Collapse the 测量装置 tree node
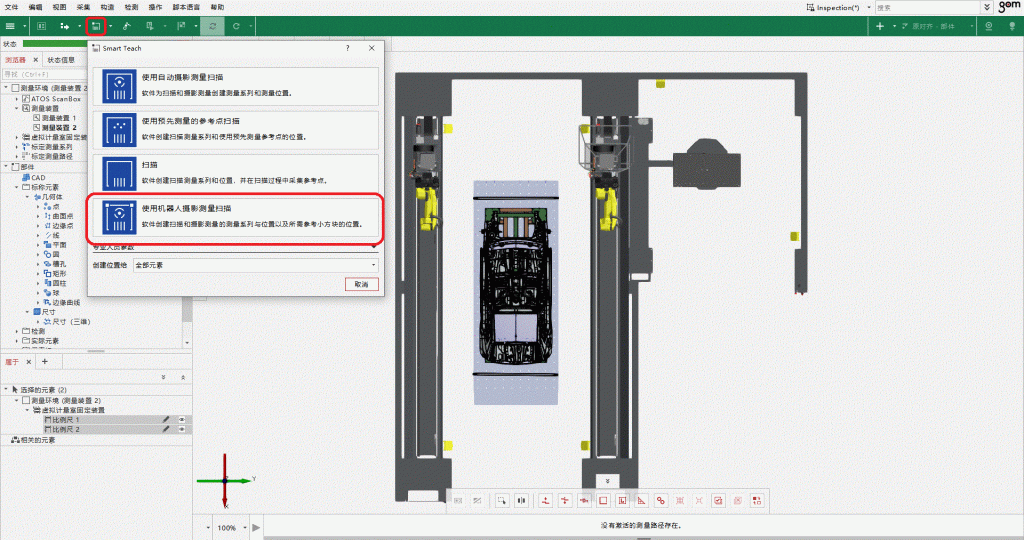1024x540 pixels. click(17, 108)
